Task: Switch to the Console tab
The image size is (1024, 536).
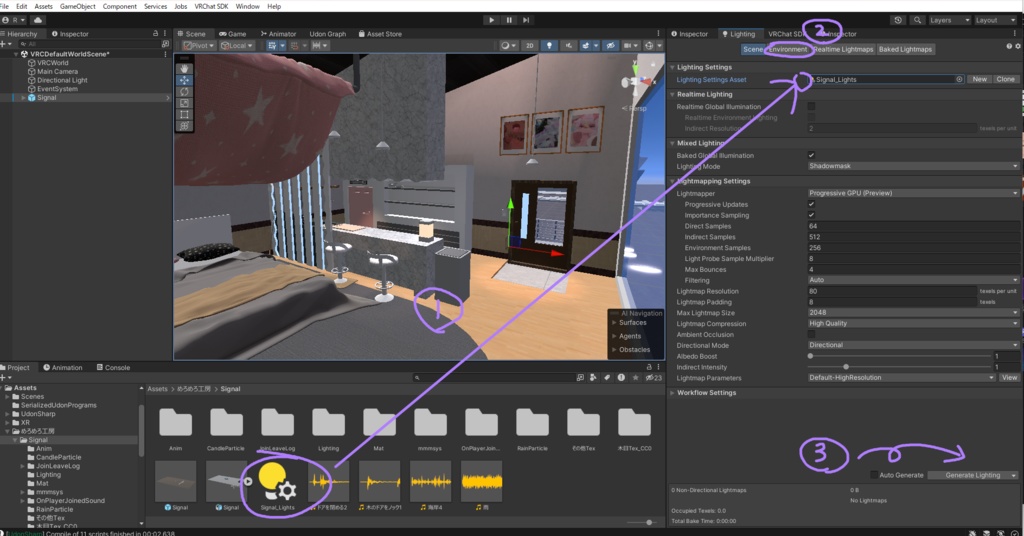Action: pos(113,368)
